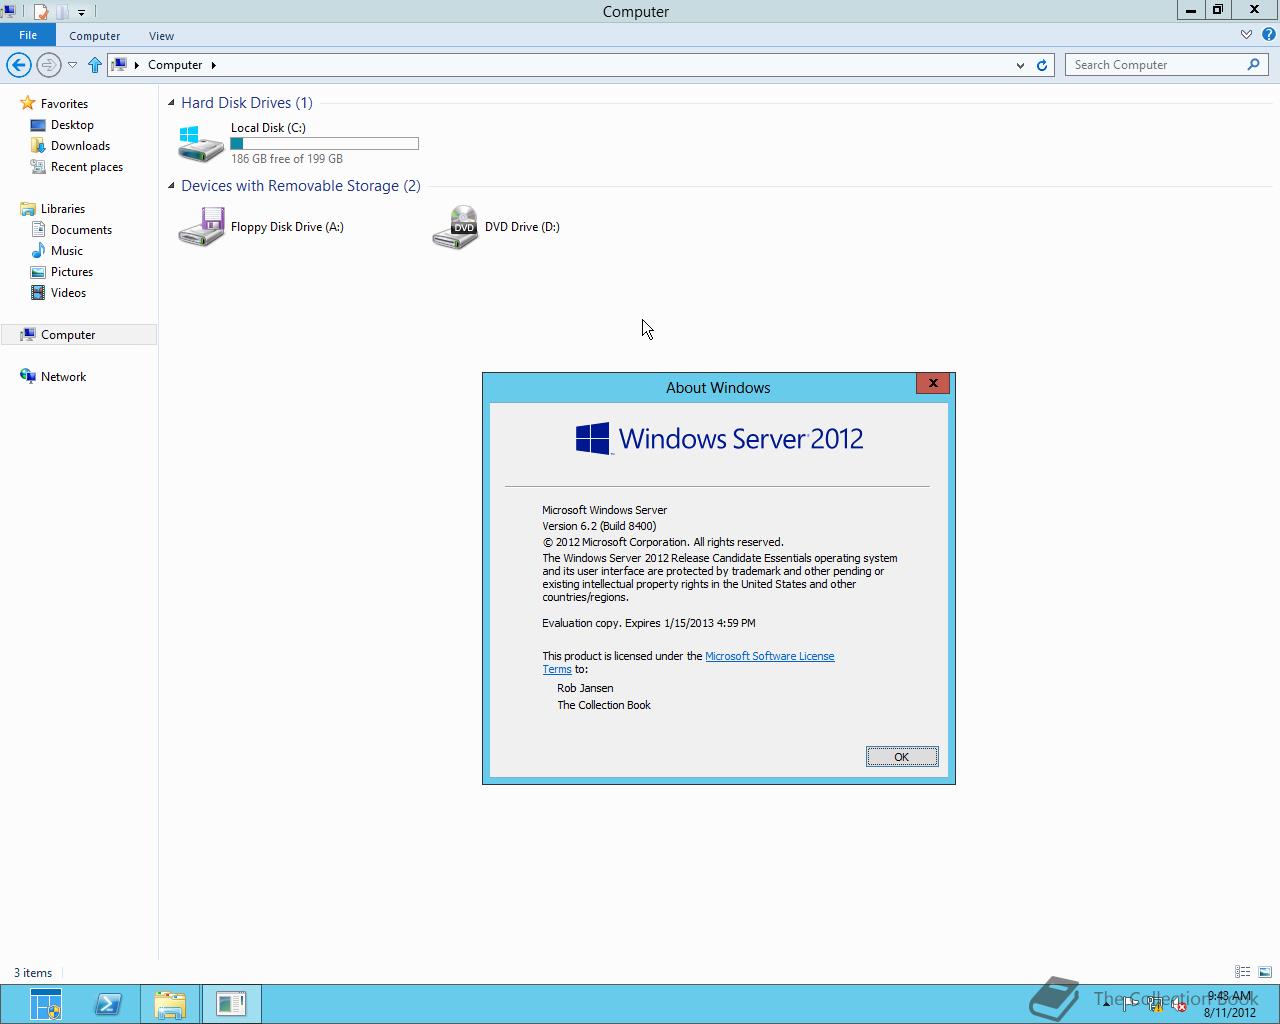Image resolution: width=1280 pixels, height=1024 pixels.
Task: Open the File menu tab
Action: [x=28, y=35]
